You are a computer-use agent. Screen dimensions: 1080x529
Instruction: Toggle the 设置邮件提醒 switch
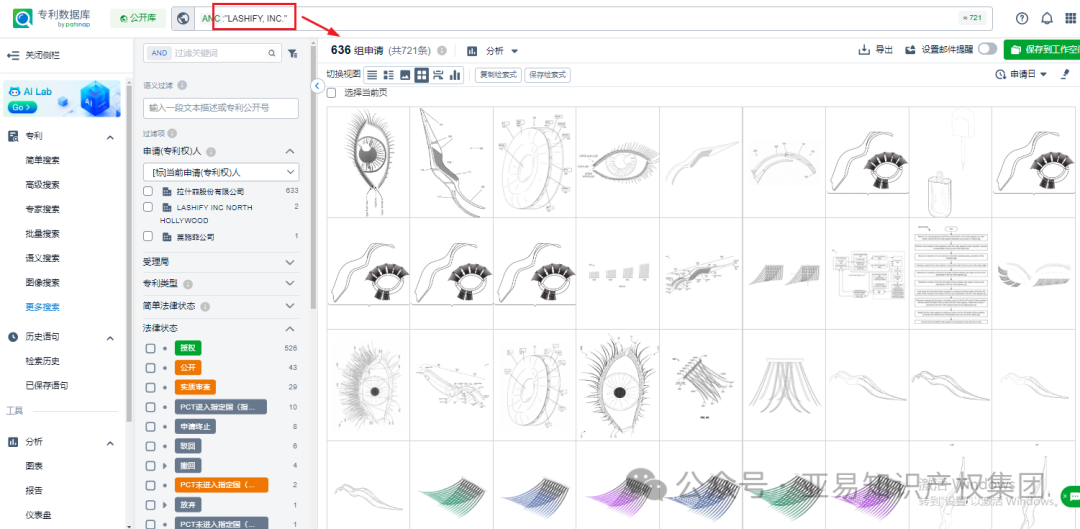pos(988,49)
